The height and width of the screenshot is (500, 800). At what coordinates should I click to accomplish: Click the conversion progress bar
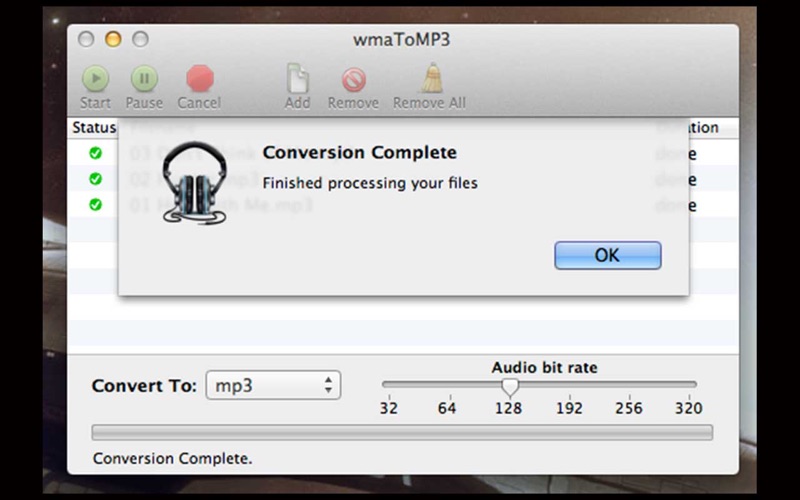[x=402, y=432]
